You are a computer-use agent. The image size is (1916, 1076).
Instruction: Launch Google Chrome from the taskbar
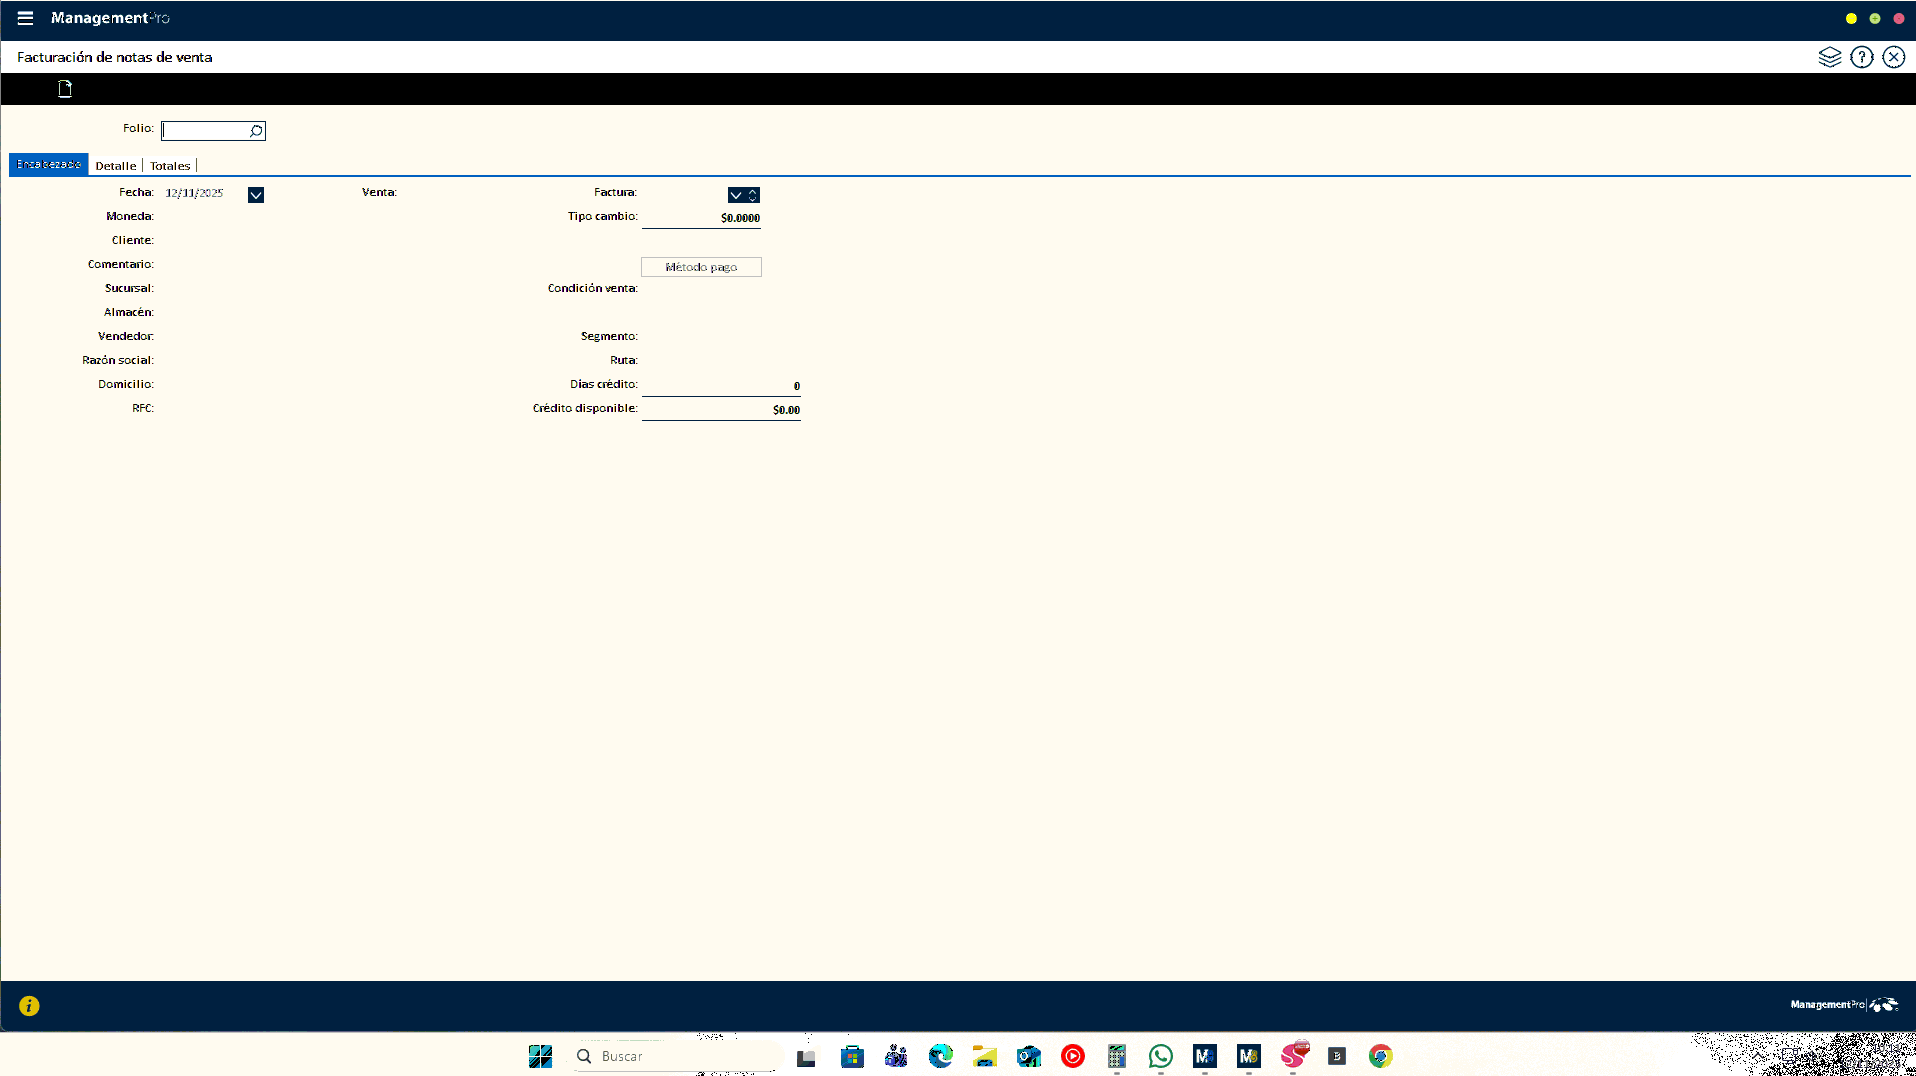tap(1380, 1056)
